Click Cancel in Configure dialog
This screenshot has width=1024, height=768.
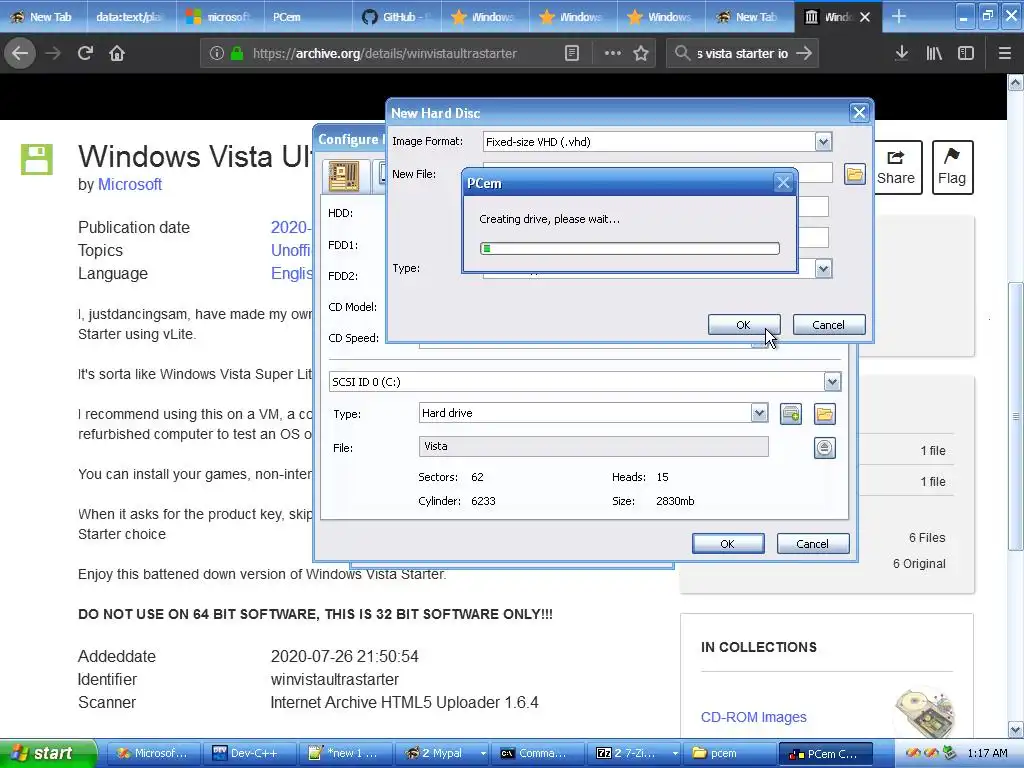(812, 543)
